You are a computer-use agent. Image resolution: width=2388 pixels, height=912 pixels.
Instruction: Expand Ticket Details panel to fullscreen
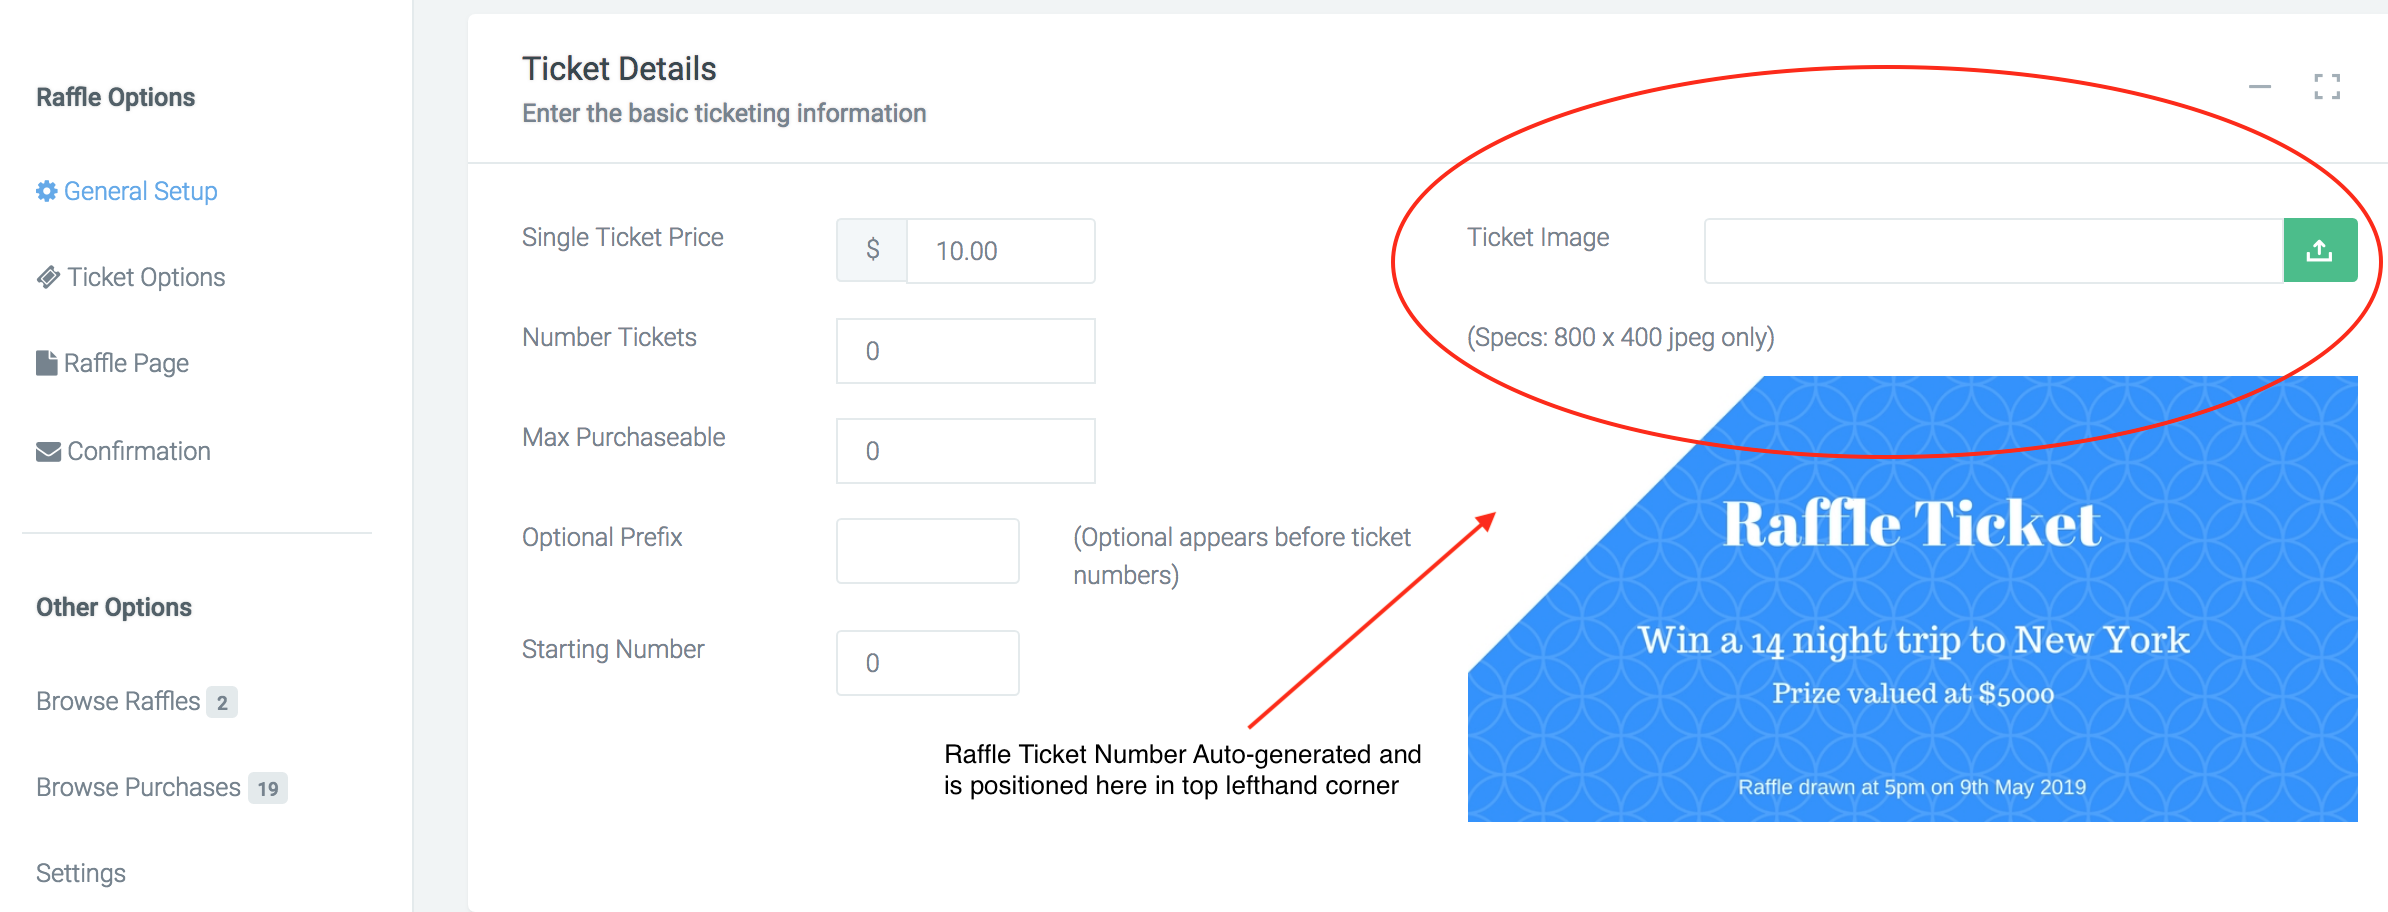[x=2326, y=87]
